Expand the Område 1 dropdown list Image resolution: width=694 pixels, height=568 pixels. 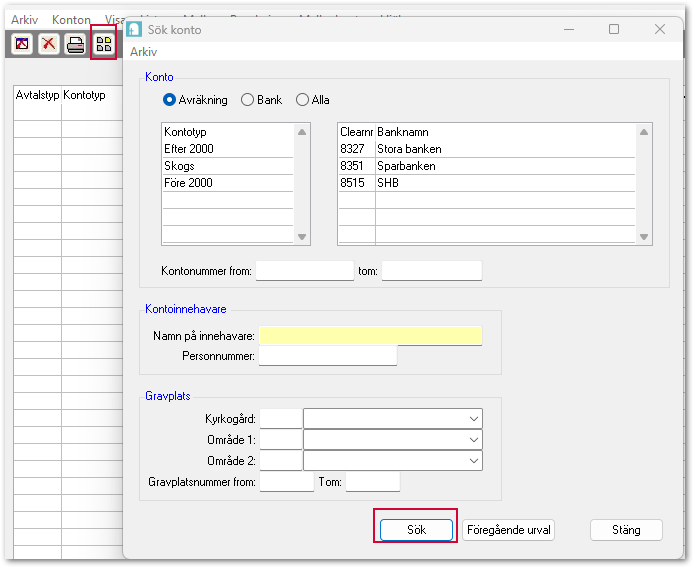click(473, 439)
